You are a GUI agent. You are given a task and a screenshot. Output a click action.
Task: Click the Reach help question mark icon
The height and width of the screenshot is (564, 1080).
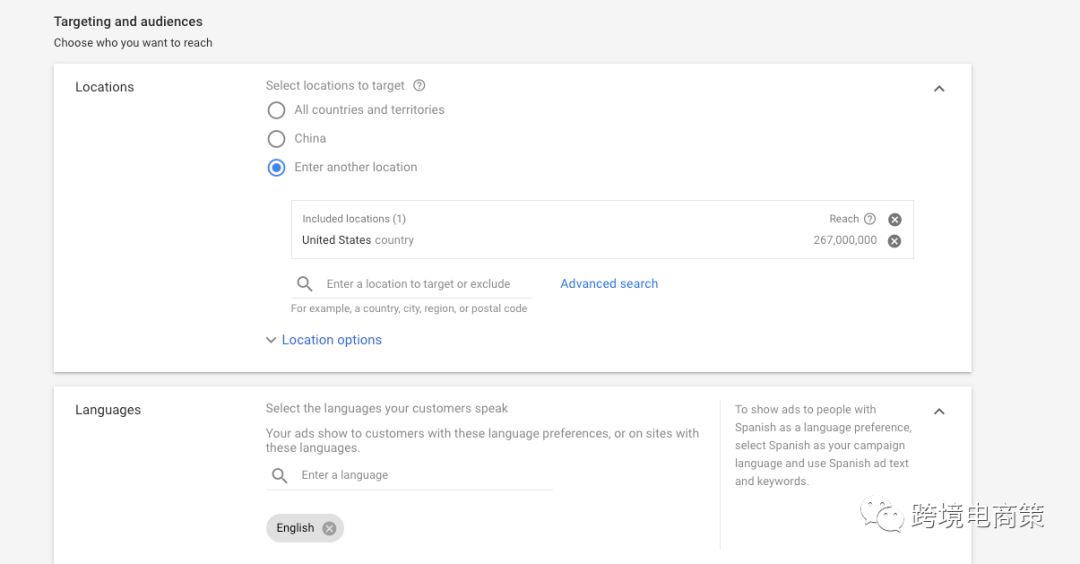click(870, 219)
